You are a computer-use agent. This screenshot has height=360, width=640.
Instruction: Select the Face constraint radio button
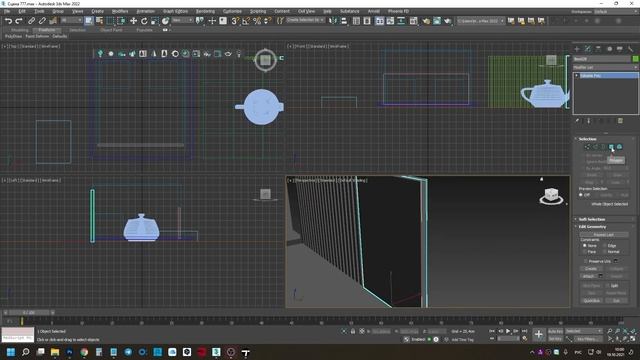(x=584, y=252)
